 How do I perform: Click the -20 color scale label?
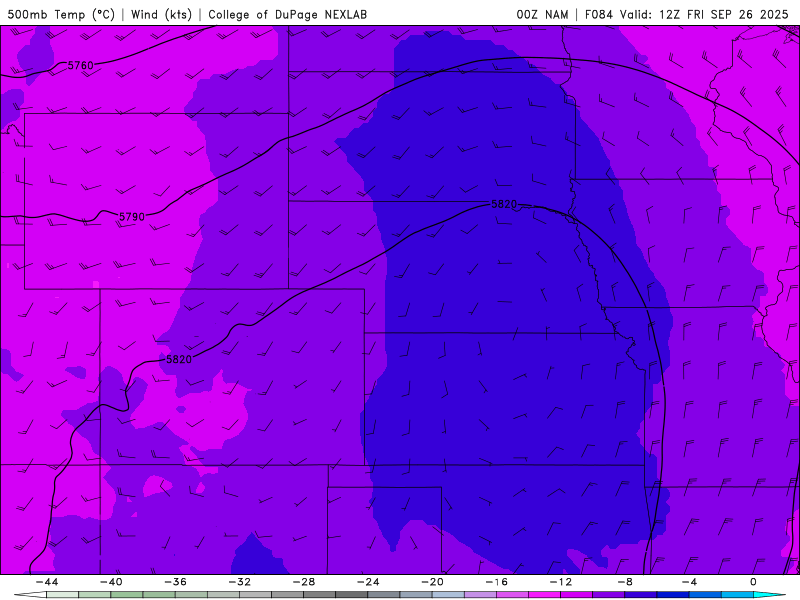tap(432, 582)
